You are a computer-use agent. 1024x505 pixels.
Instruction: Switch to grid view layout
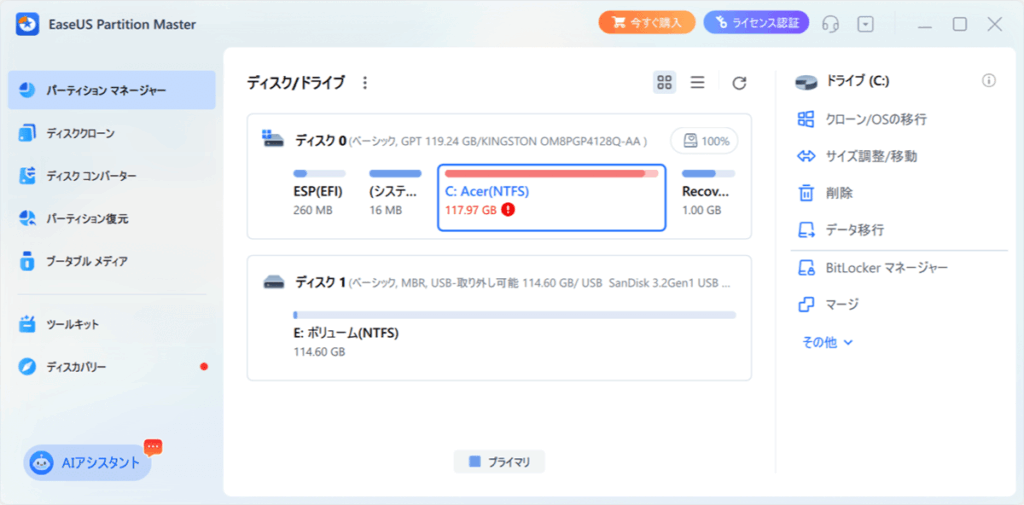tap(664, 83)
